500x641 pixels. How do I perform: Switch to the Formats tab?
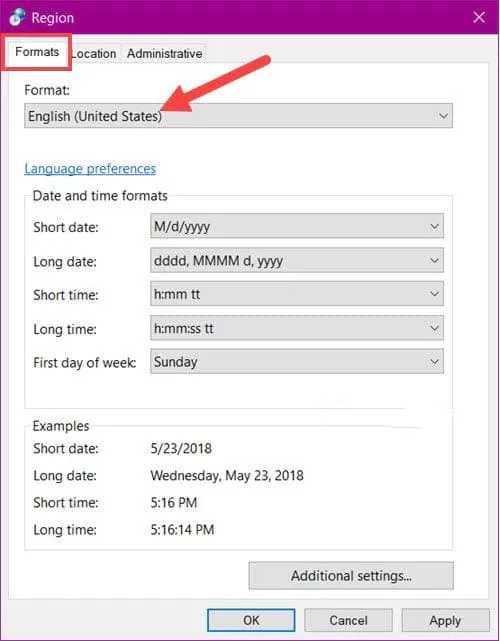click(x=37, y=52)
